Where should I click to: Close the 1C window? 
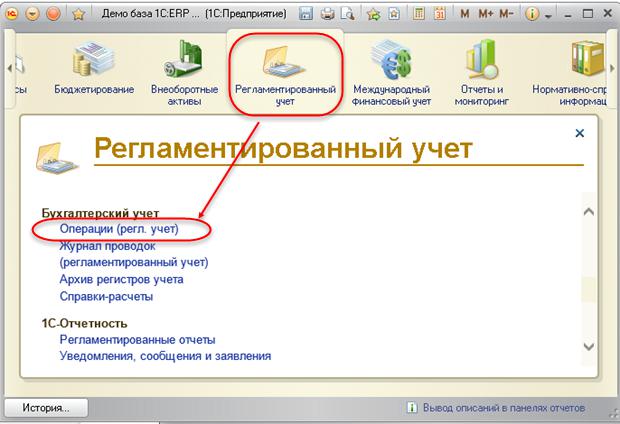(608, 14)
